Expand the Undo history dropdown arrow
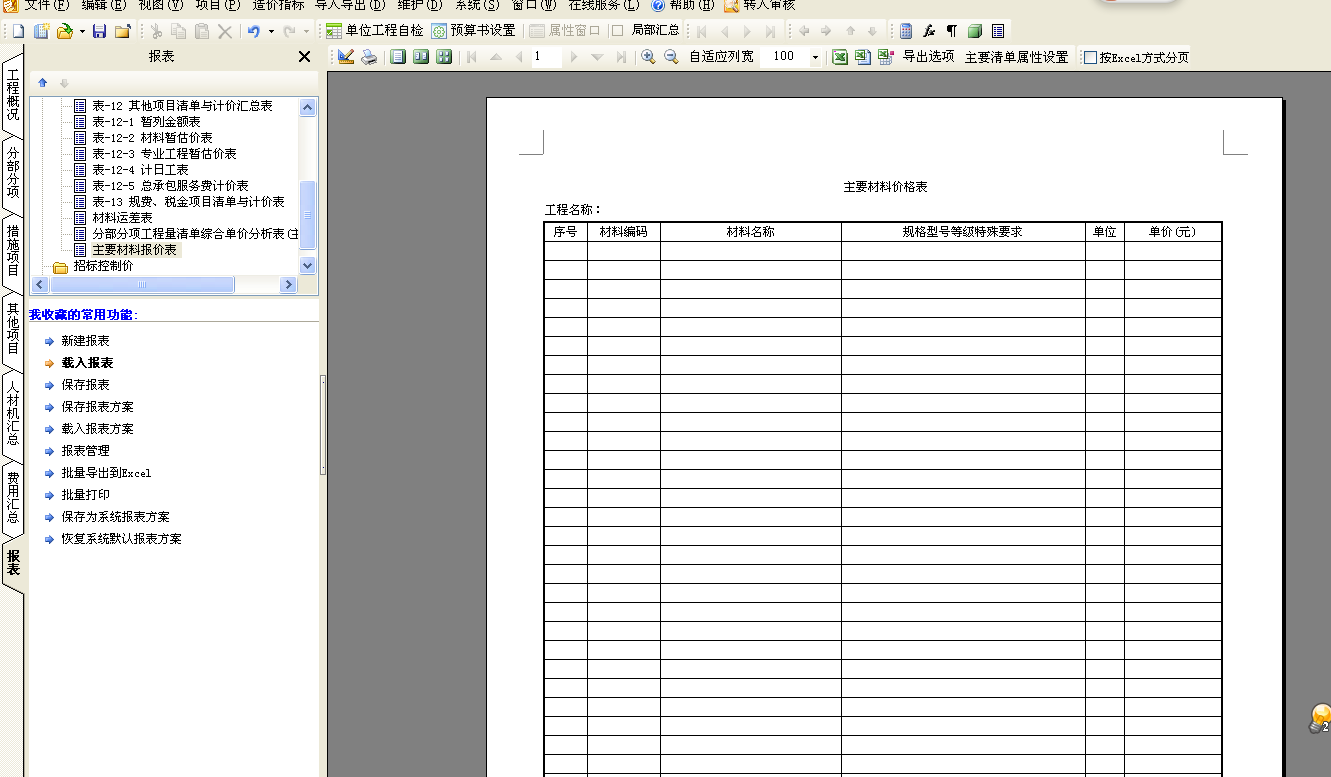 pyautogui.click(x=270, y=31)
